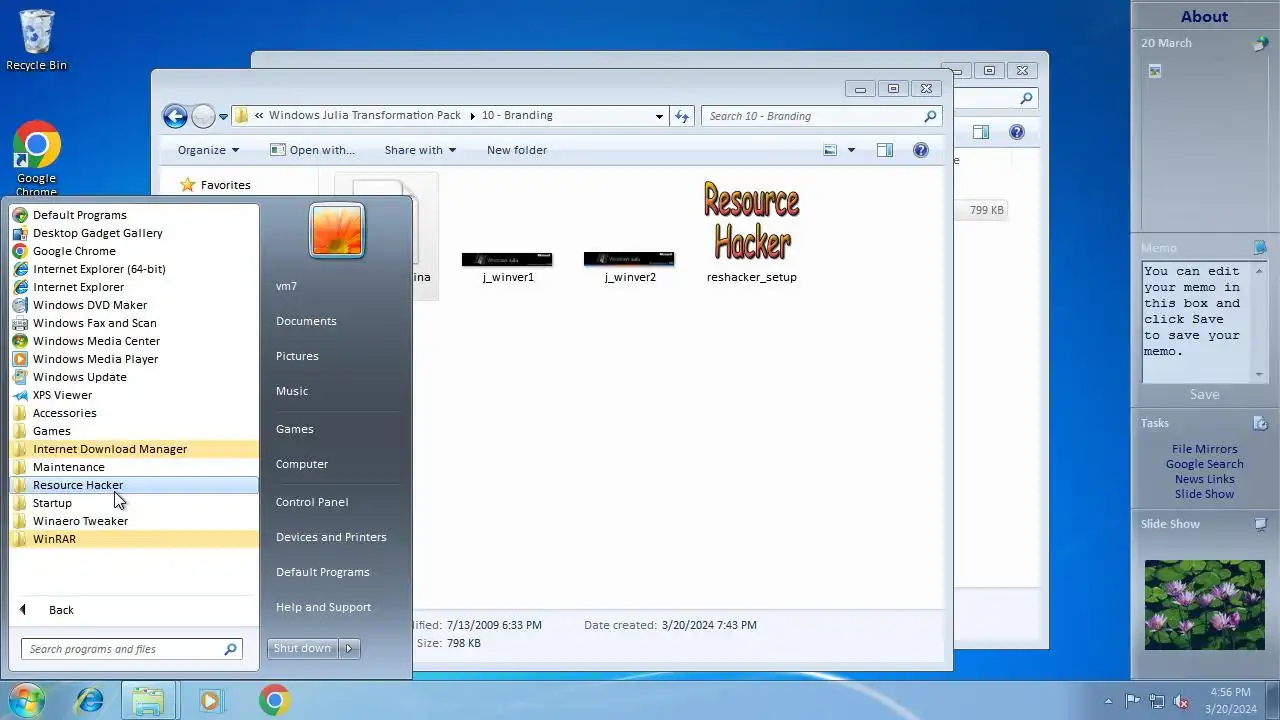Click the volume muted tray icon
This screenshot has height=720, width=1280.
tap(1181, 701)
